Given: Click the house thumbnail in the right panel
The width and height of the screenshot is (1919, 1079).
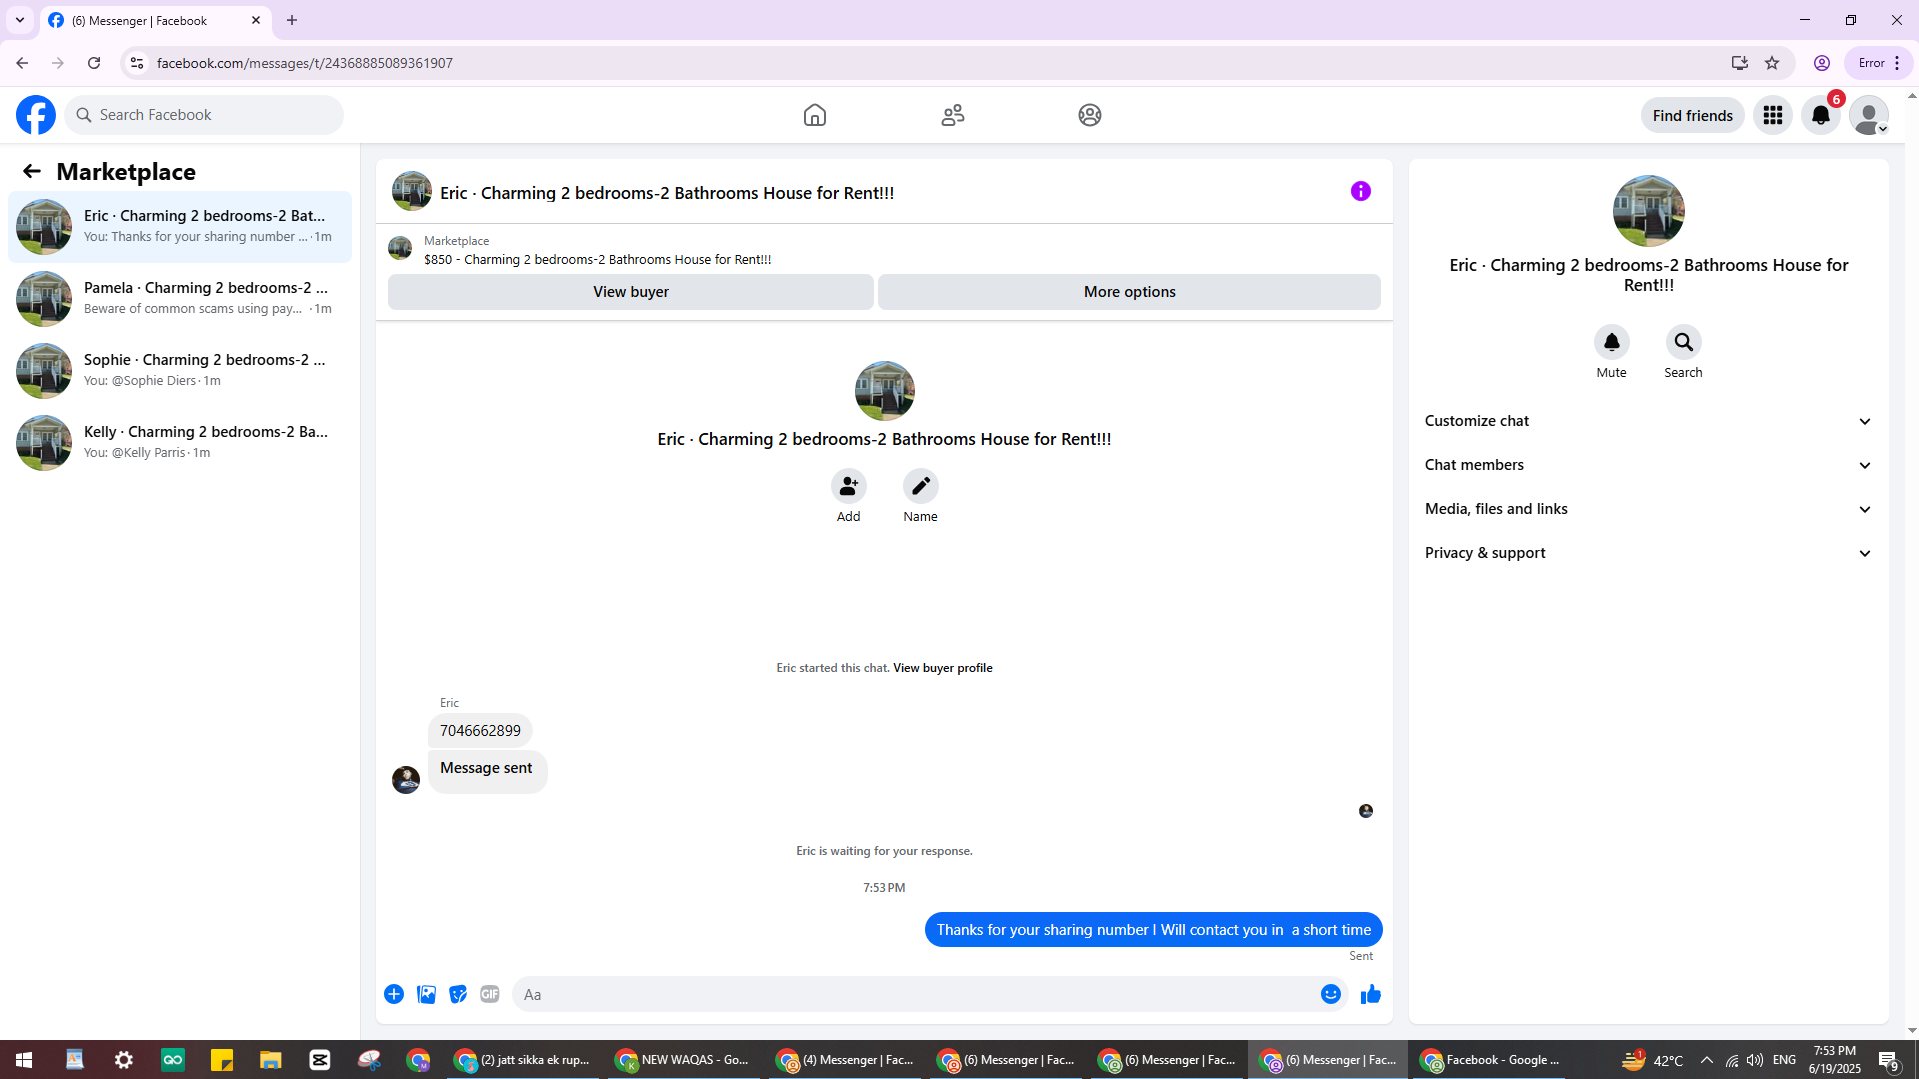Looking at the screenshot, I should tap(1649, 211).
